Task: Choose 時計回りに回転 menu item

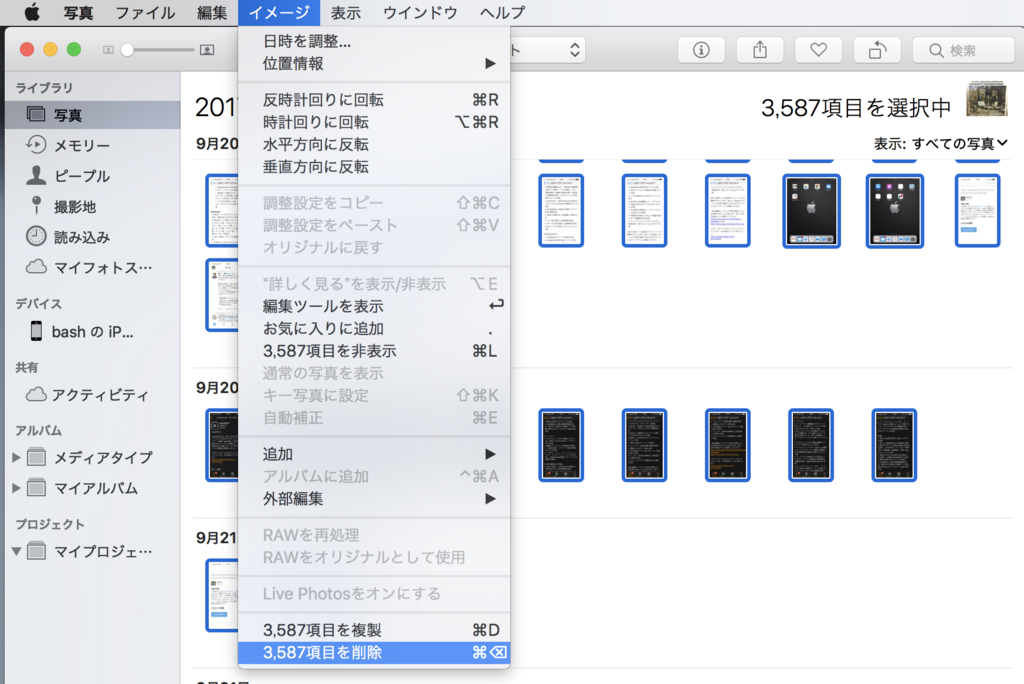Action: point(374,122)
